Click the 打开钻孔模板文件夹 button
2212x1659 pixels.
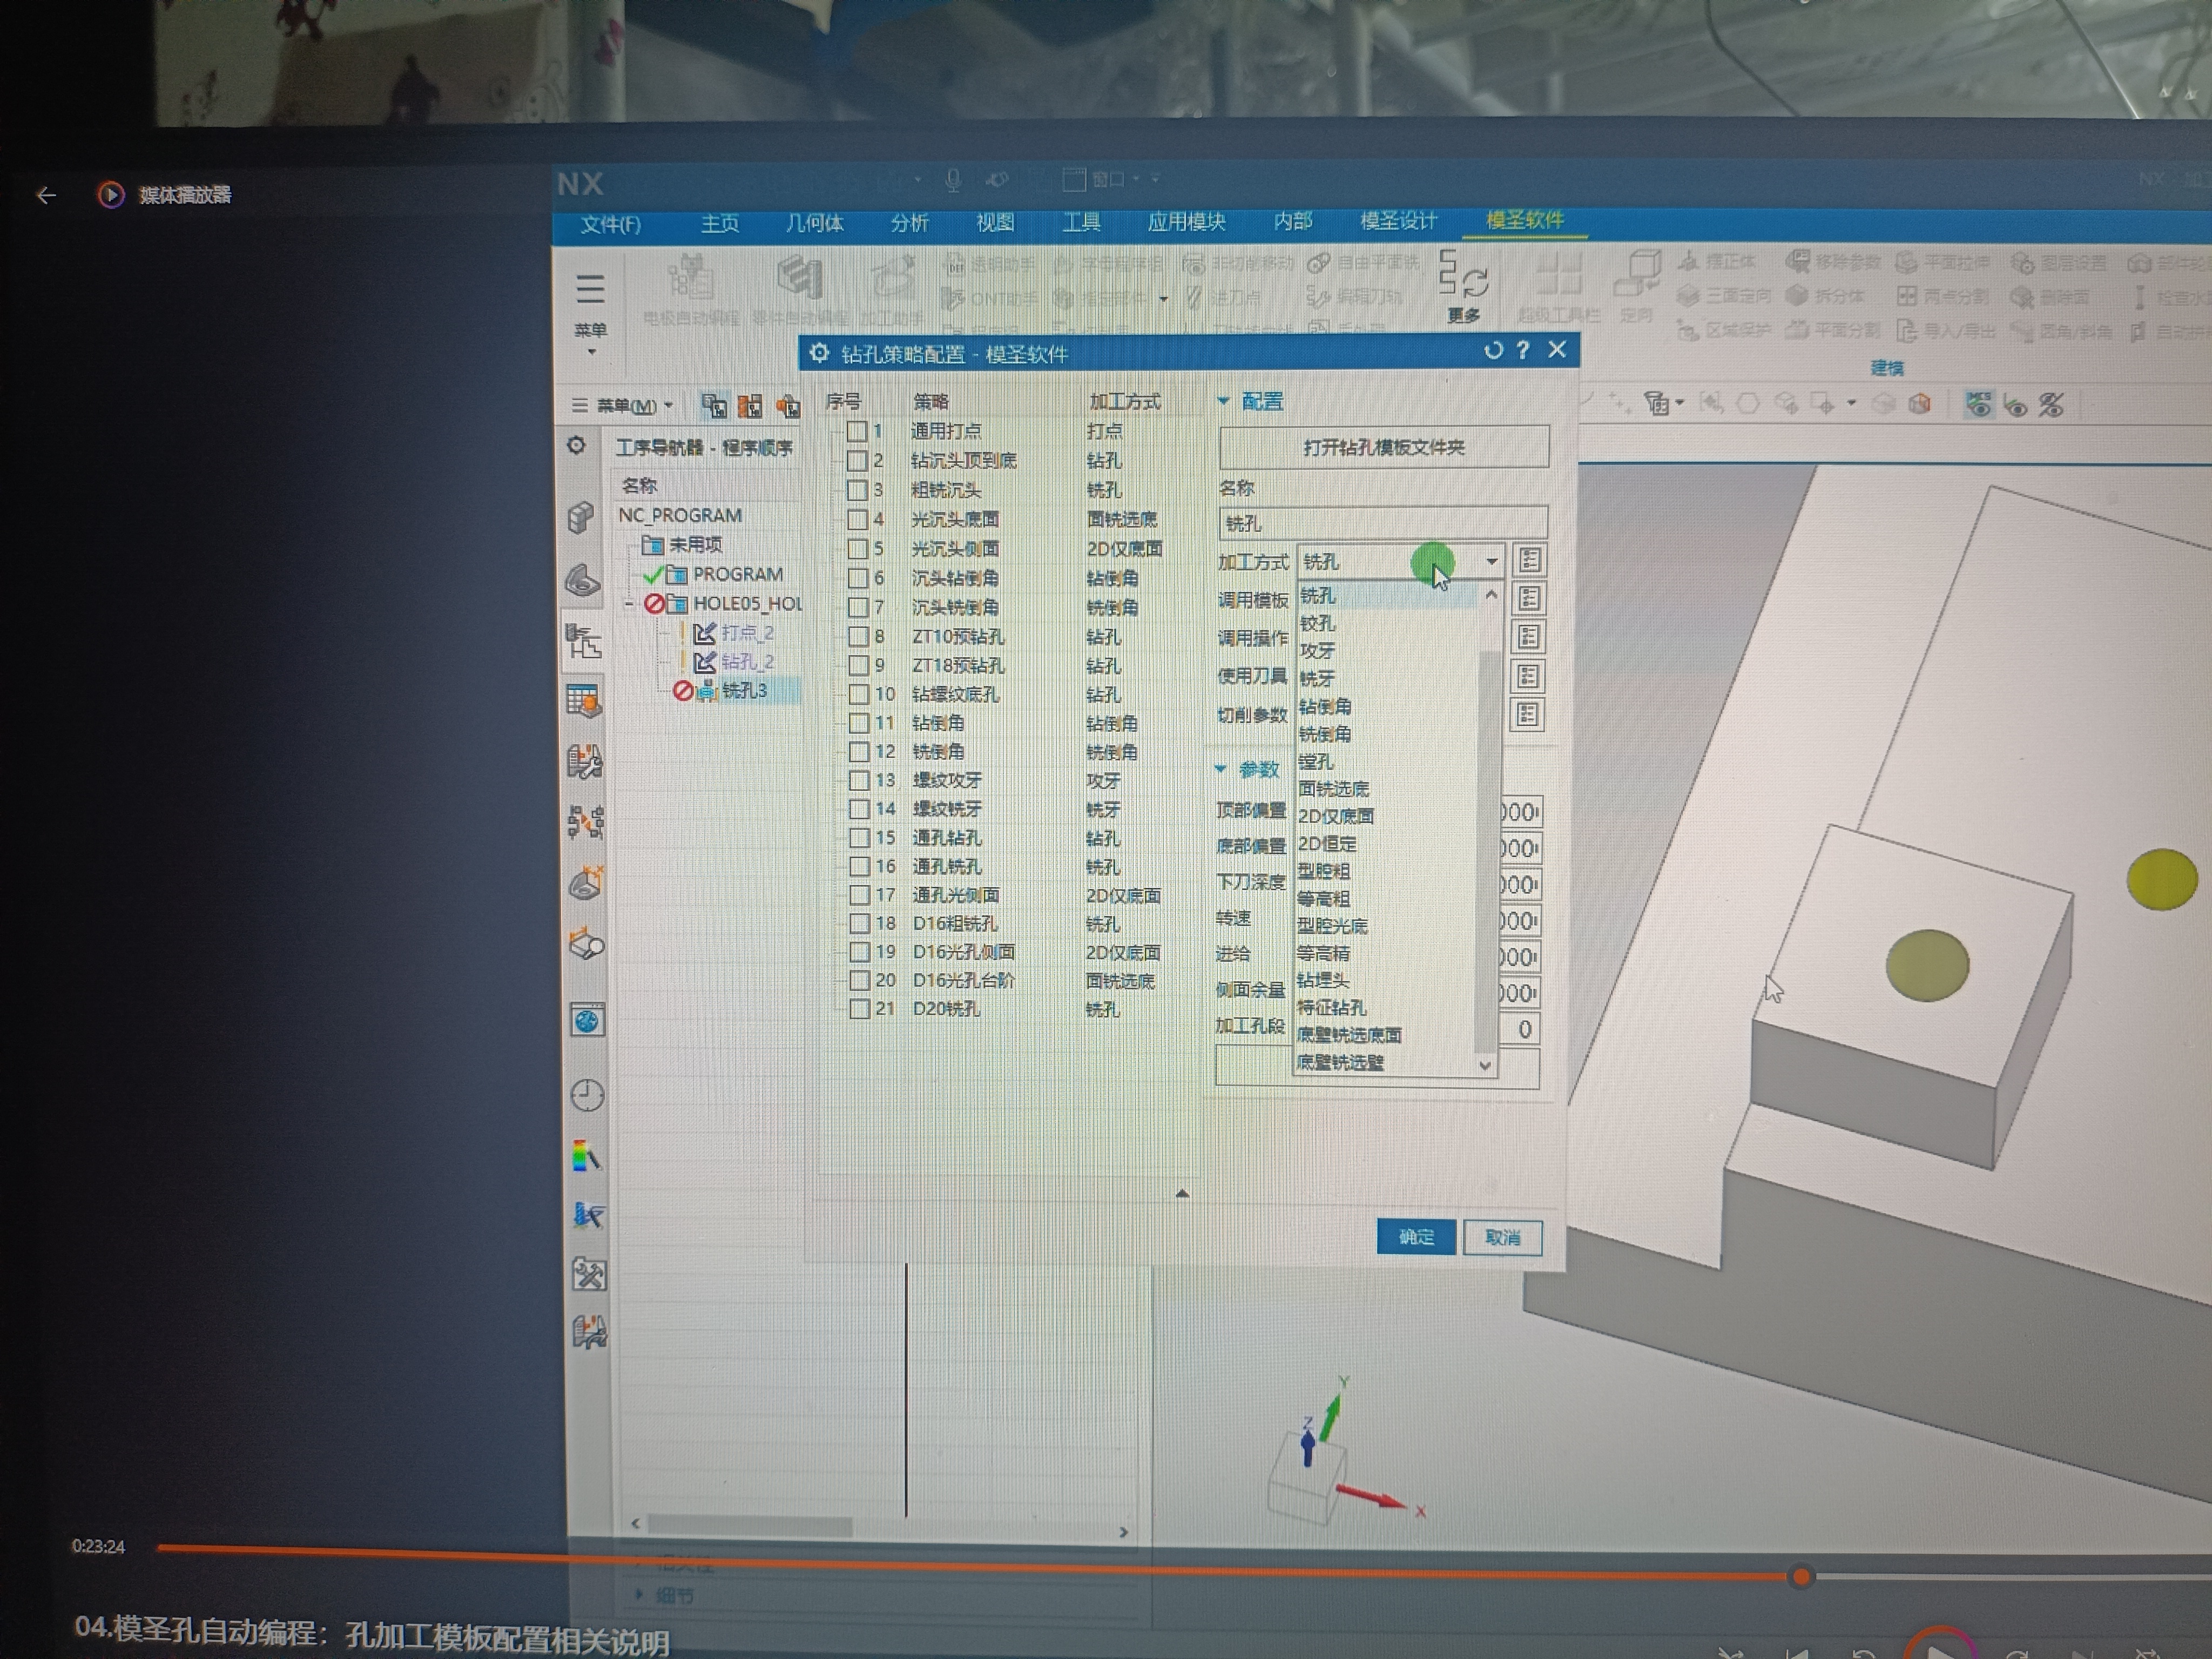1384,447
